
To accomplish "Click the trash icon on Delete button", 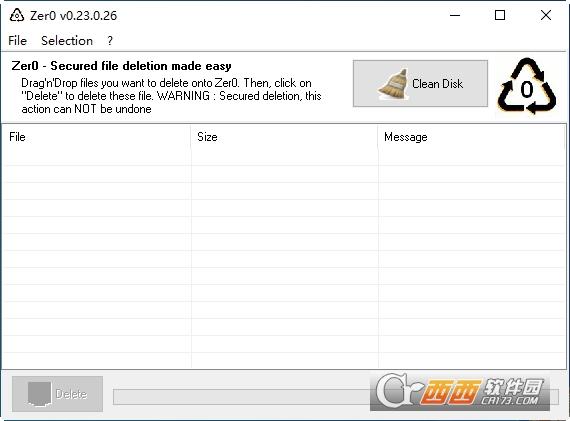I will [x=39, y=394].
